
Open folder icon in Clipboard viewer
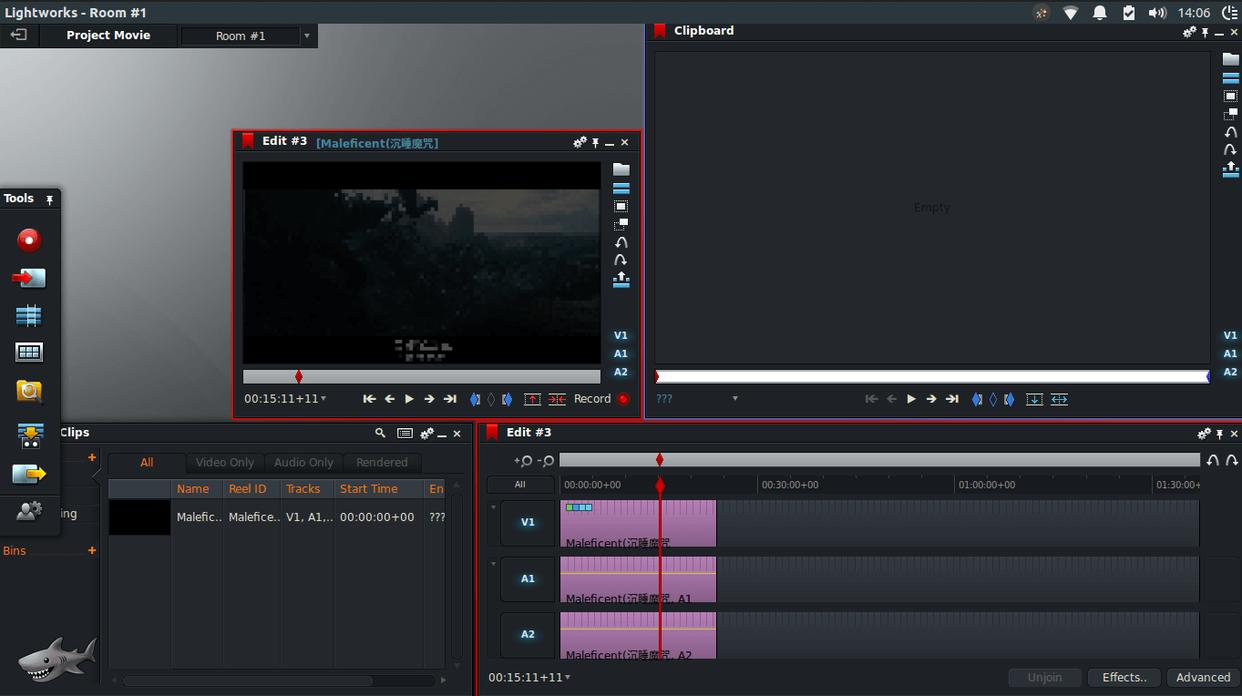tap(1231, 59)
